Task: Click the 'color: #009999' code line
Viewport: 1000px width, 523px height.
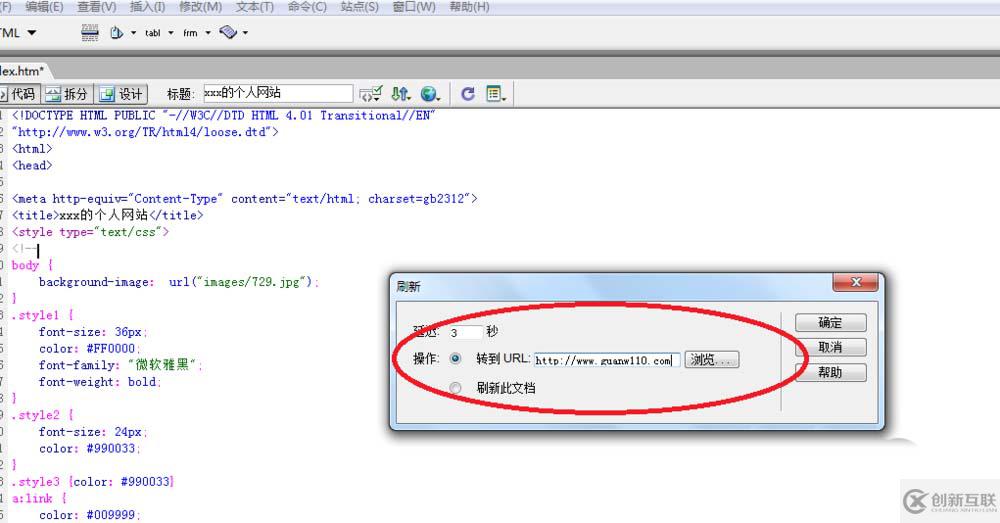Action: coord(89,515)
